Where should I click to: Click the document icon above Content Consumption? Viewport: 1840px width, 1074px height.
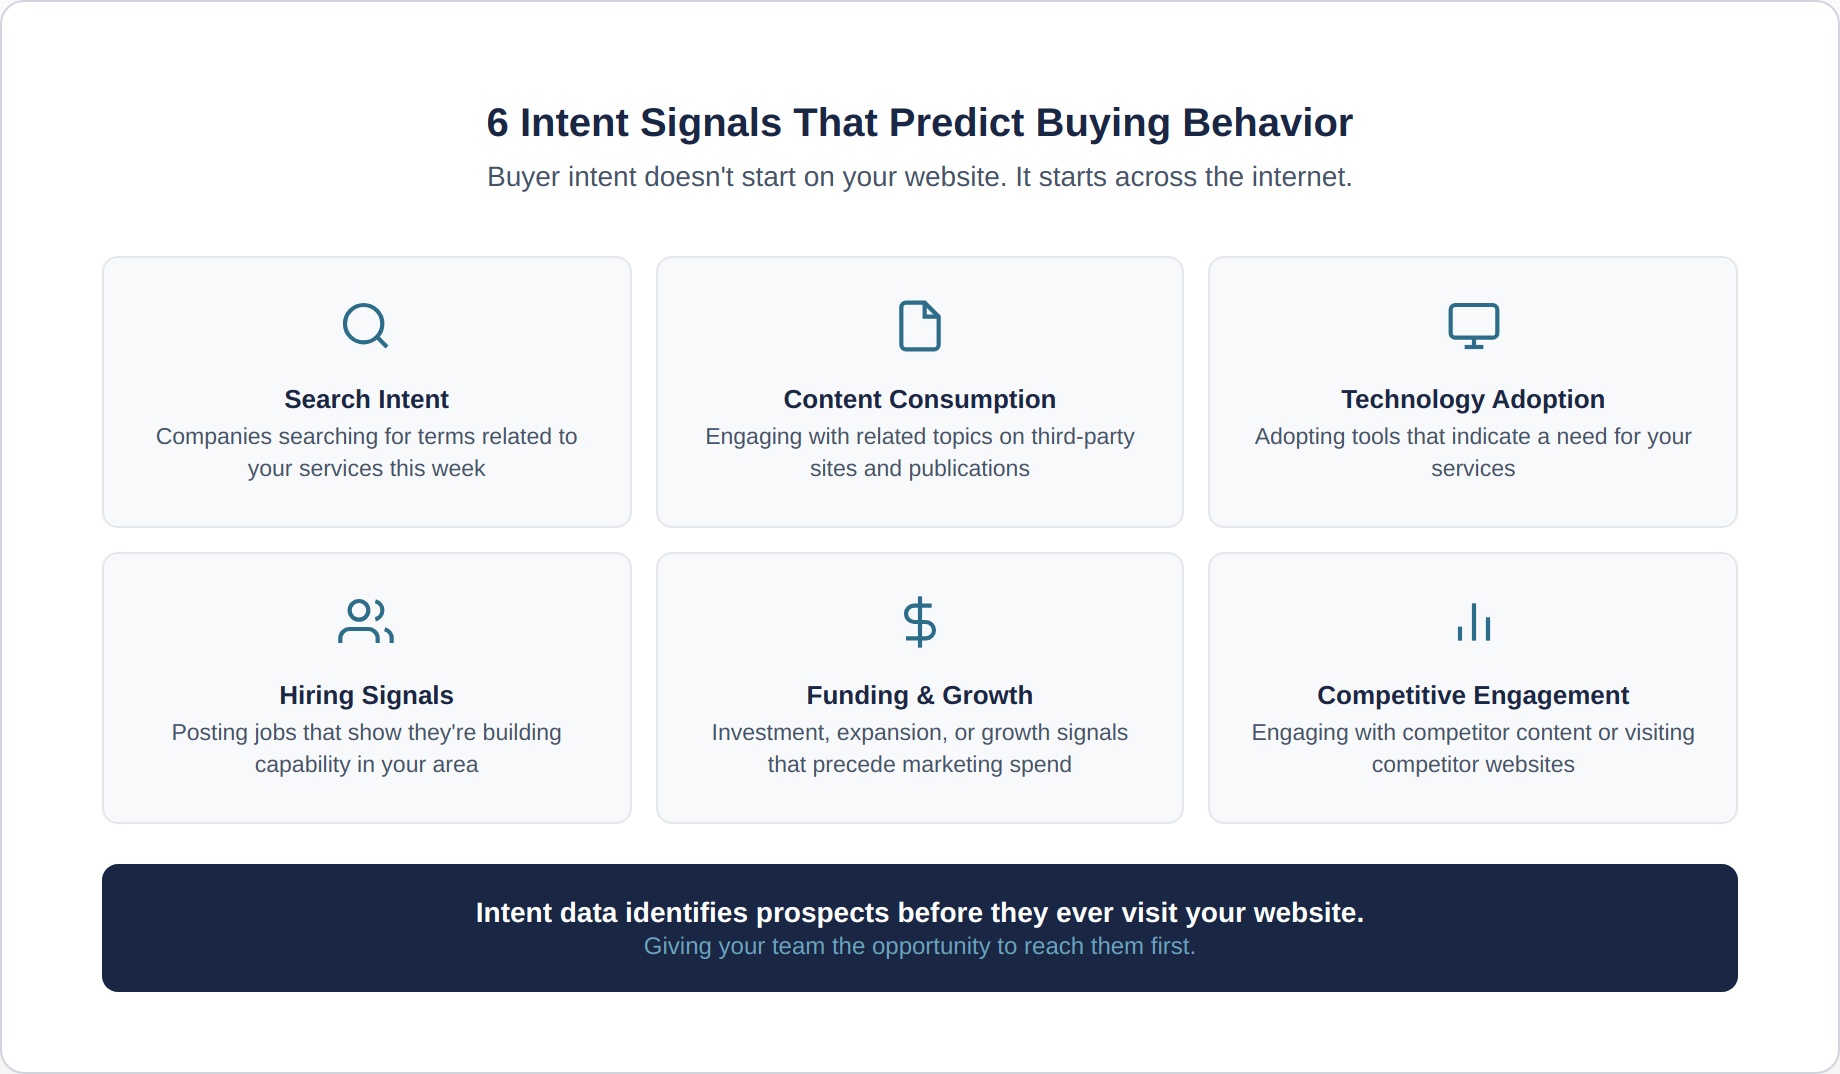(919, 325)
